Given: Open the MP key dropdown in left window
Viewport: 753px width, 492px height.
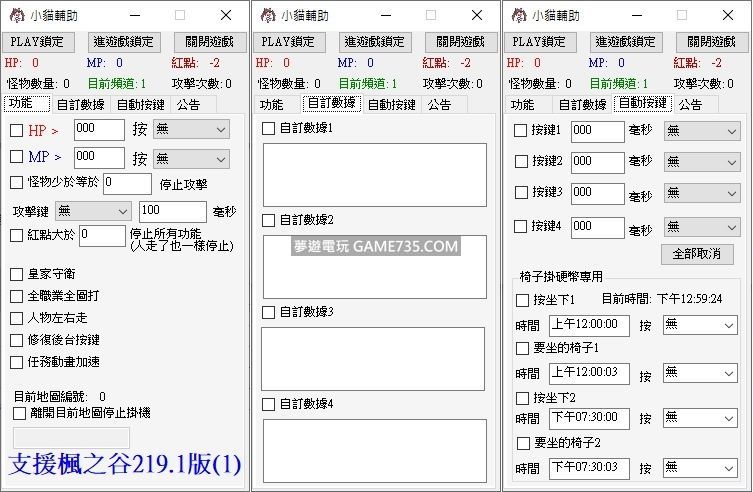Looking at the screenshot, I should [x=191, y=159].
